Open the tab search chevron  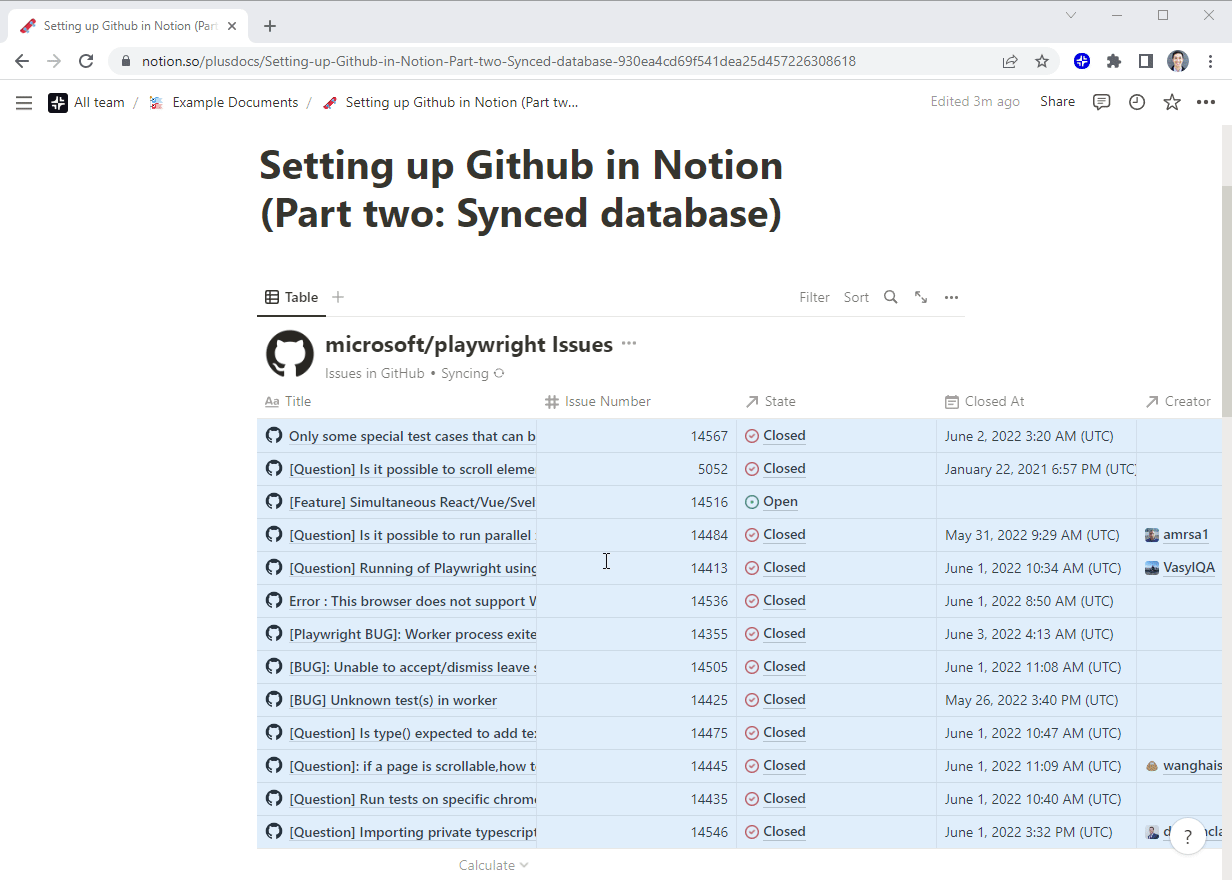point(1071,15)
